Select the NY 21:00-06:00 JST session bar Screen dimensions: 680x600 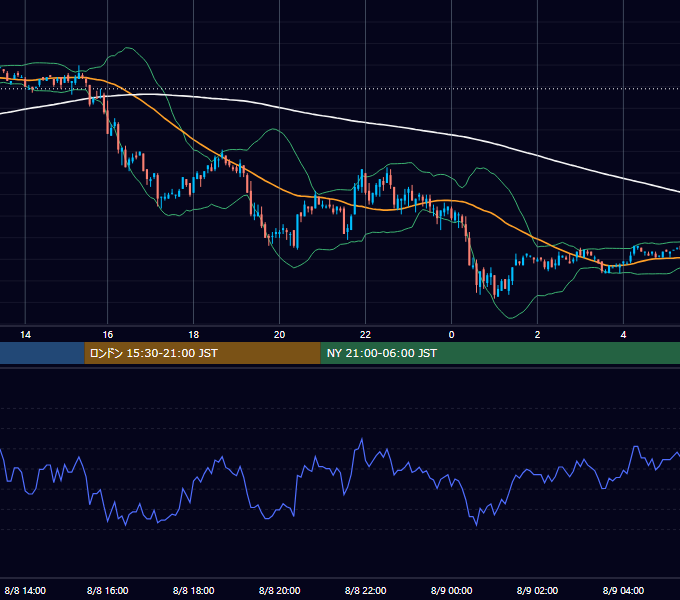500,353
